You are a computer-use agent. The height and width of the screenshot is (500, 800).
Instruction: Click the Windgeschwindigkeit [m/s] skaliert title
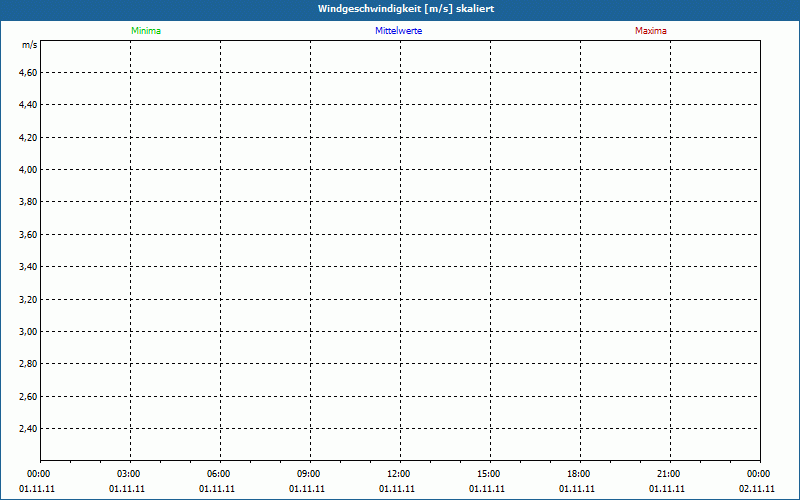(406, 9)
